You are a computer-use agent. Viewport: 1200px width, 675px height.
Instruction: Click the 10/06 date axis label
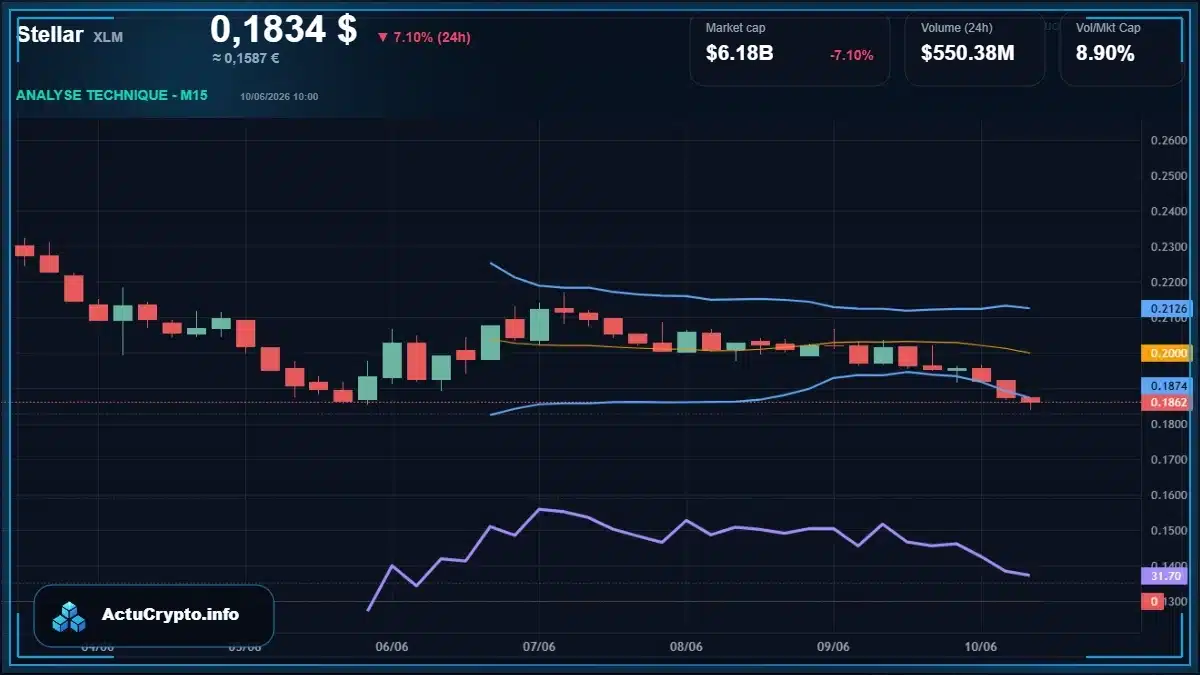pyautogui.click(x=981, y=646)
